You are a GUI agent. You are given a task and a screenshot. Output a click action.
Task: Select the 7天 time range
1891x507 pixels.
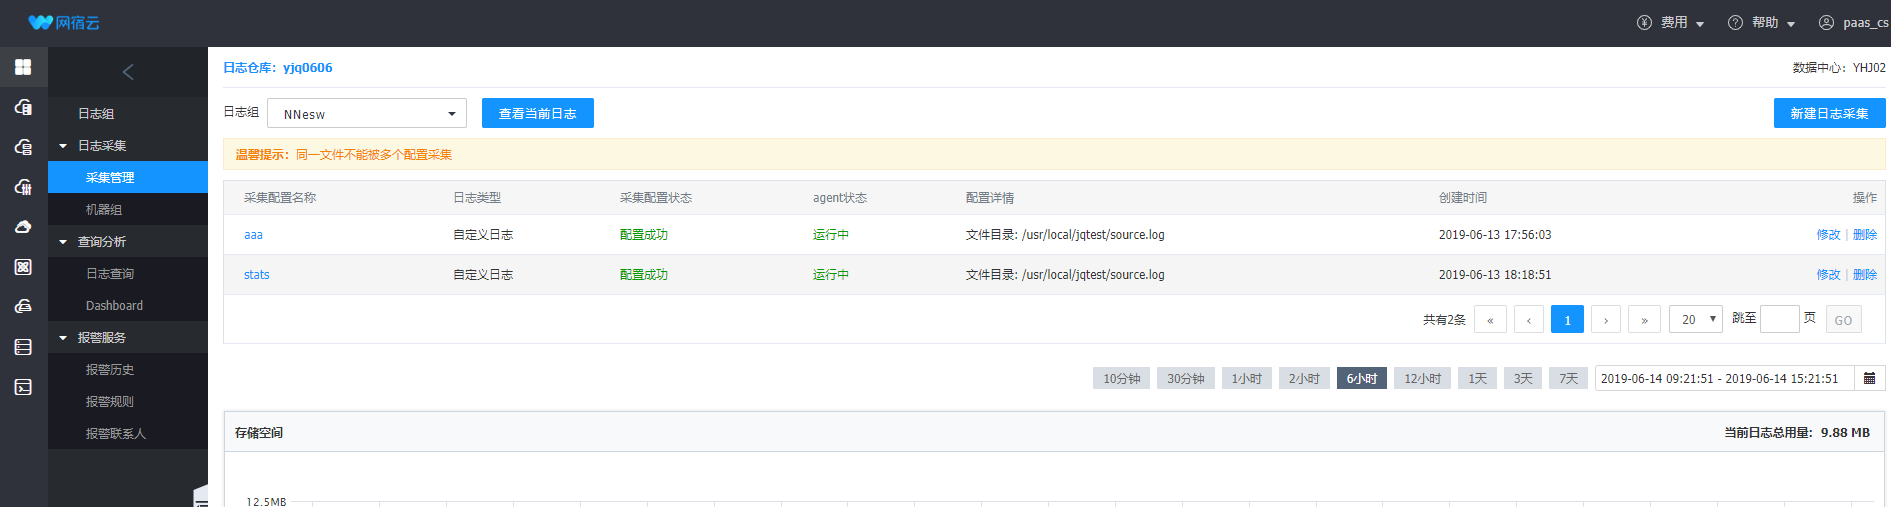(1569, 378)
